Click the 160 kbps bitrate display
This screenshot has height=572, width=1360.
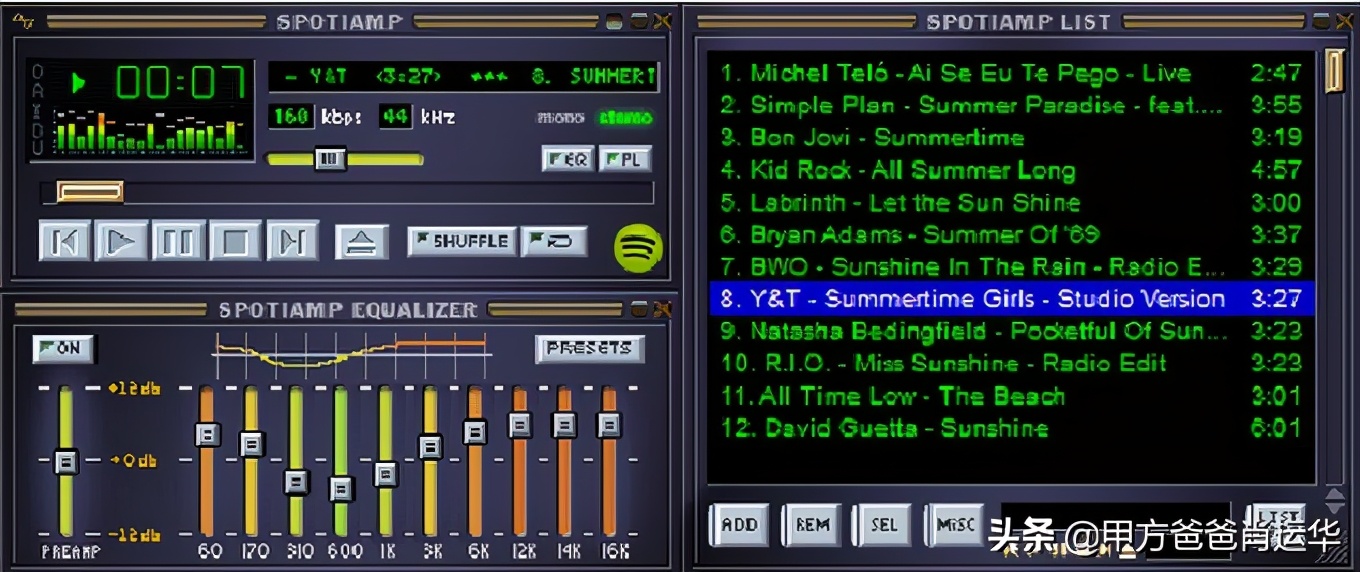(x=292, y=116)
